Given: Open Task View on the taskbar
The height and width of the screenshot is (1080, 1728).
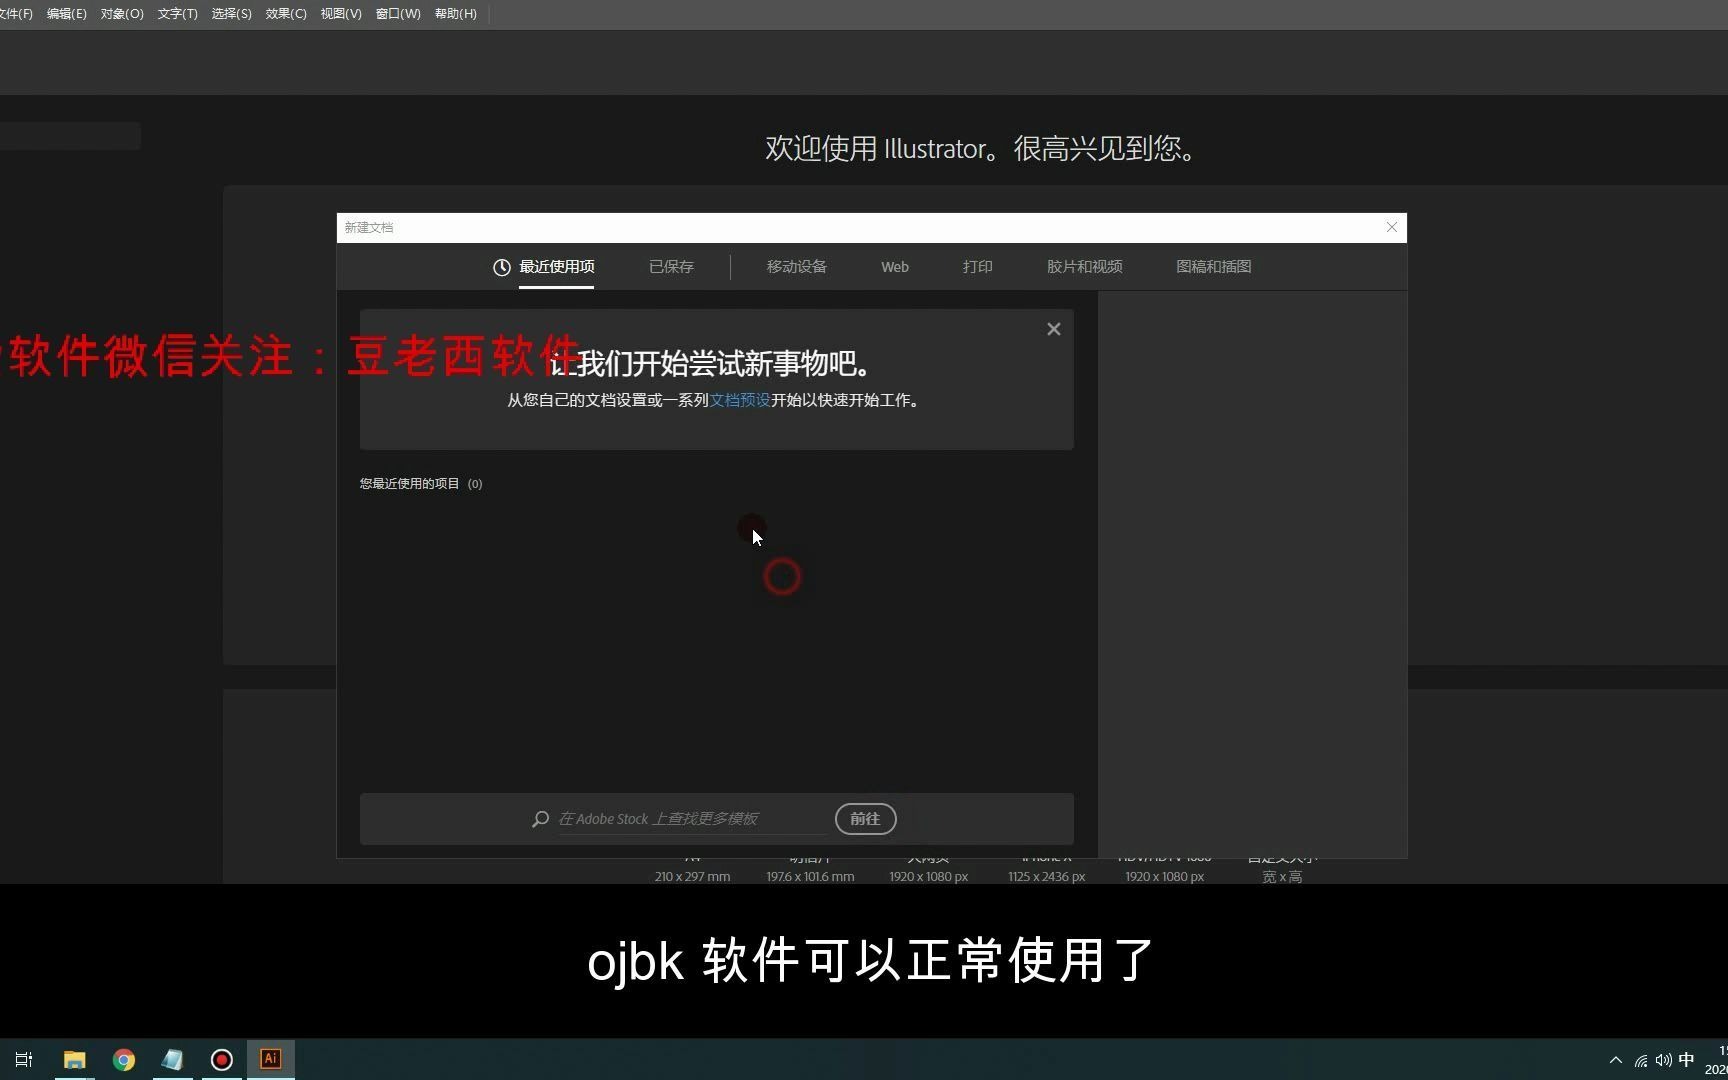Looking at the screenshot, I should [24, 1060].
